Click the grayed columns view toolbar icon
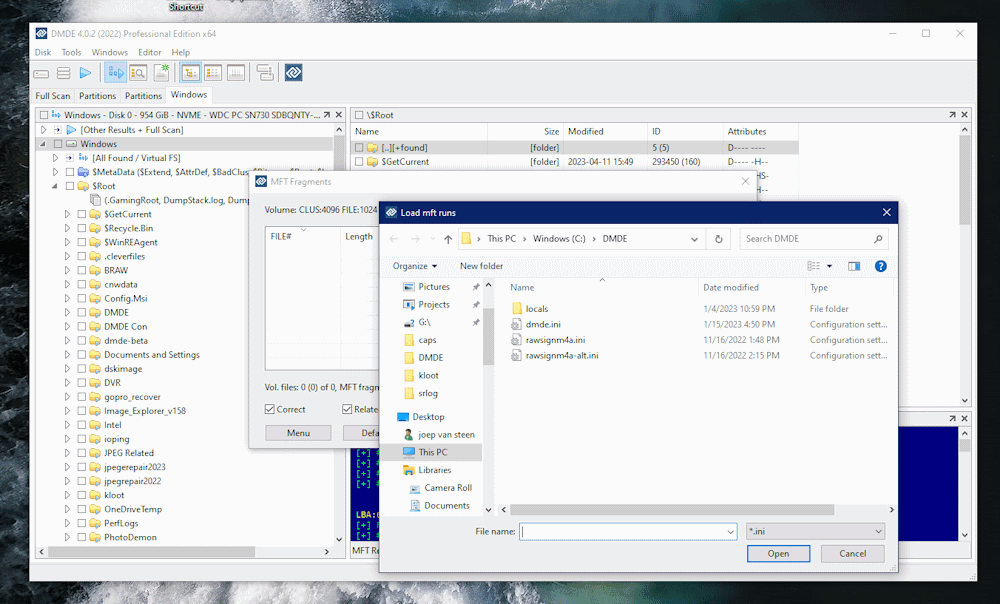 click(235, 73)
